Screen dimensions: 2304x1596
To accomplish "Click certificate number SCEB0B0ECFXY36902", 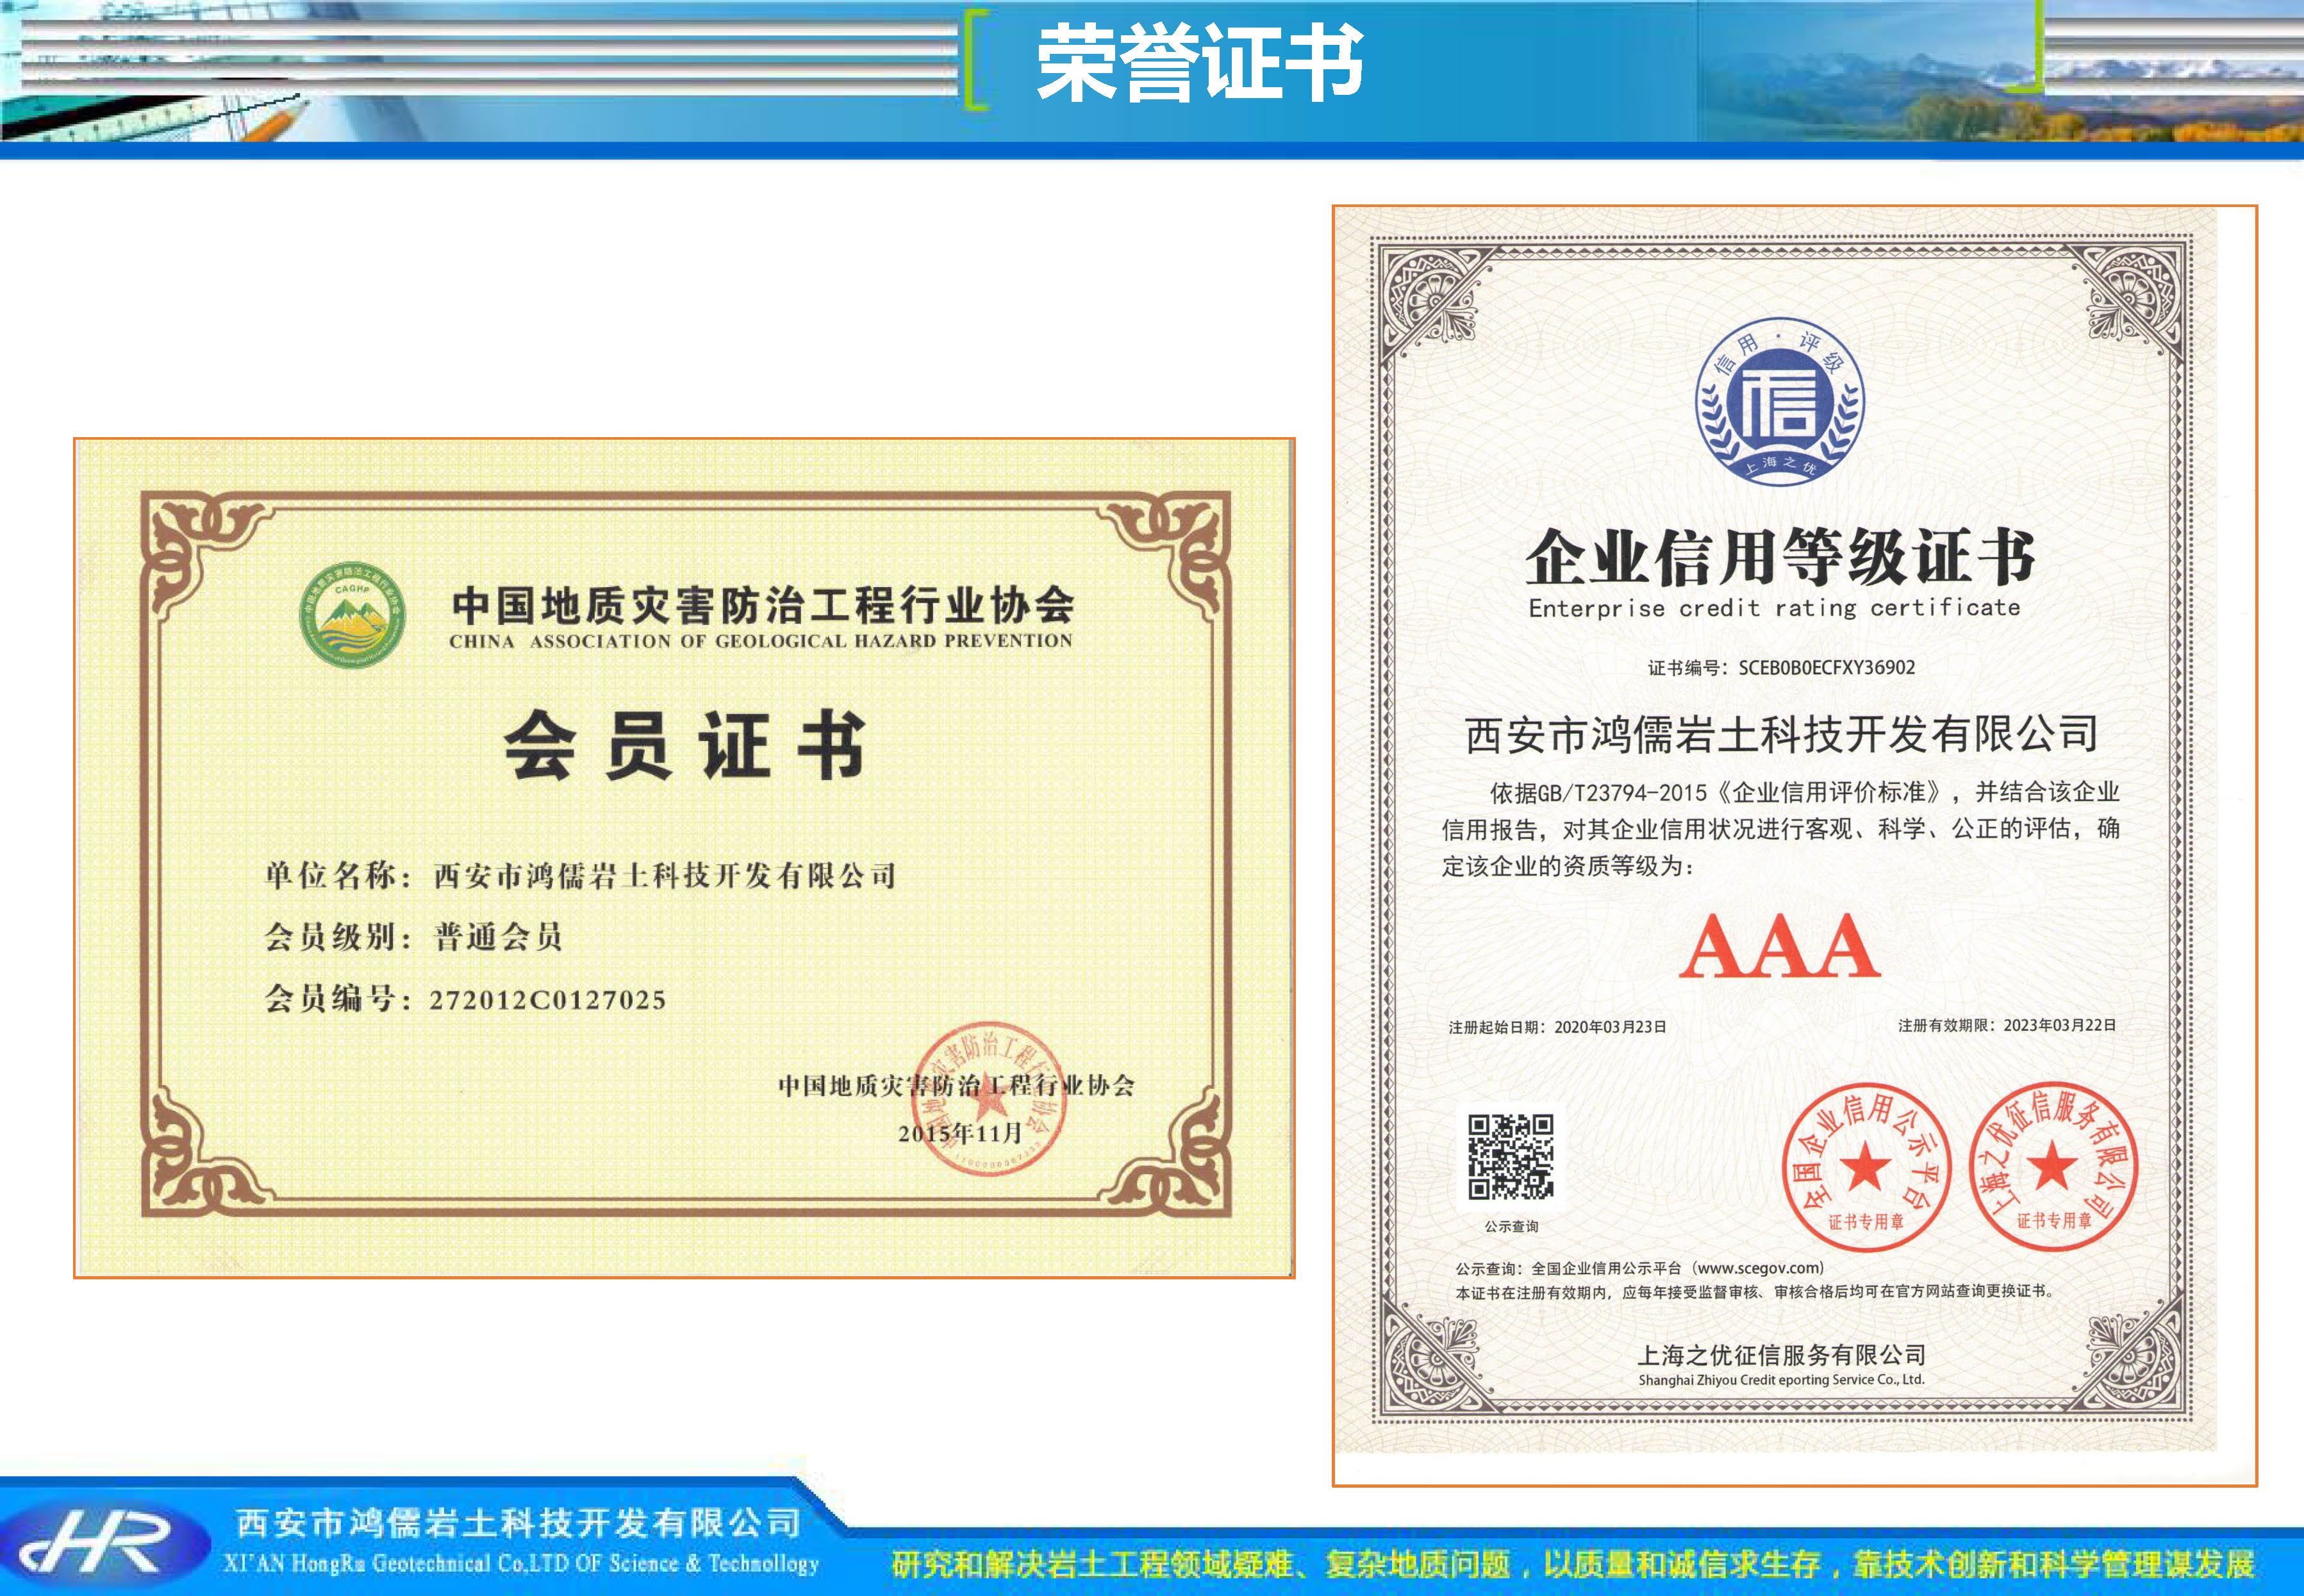I will [1781, 668].
